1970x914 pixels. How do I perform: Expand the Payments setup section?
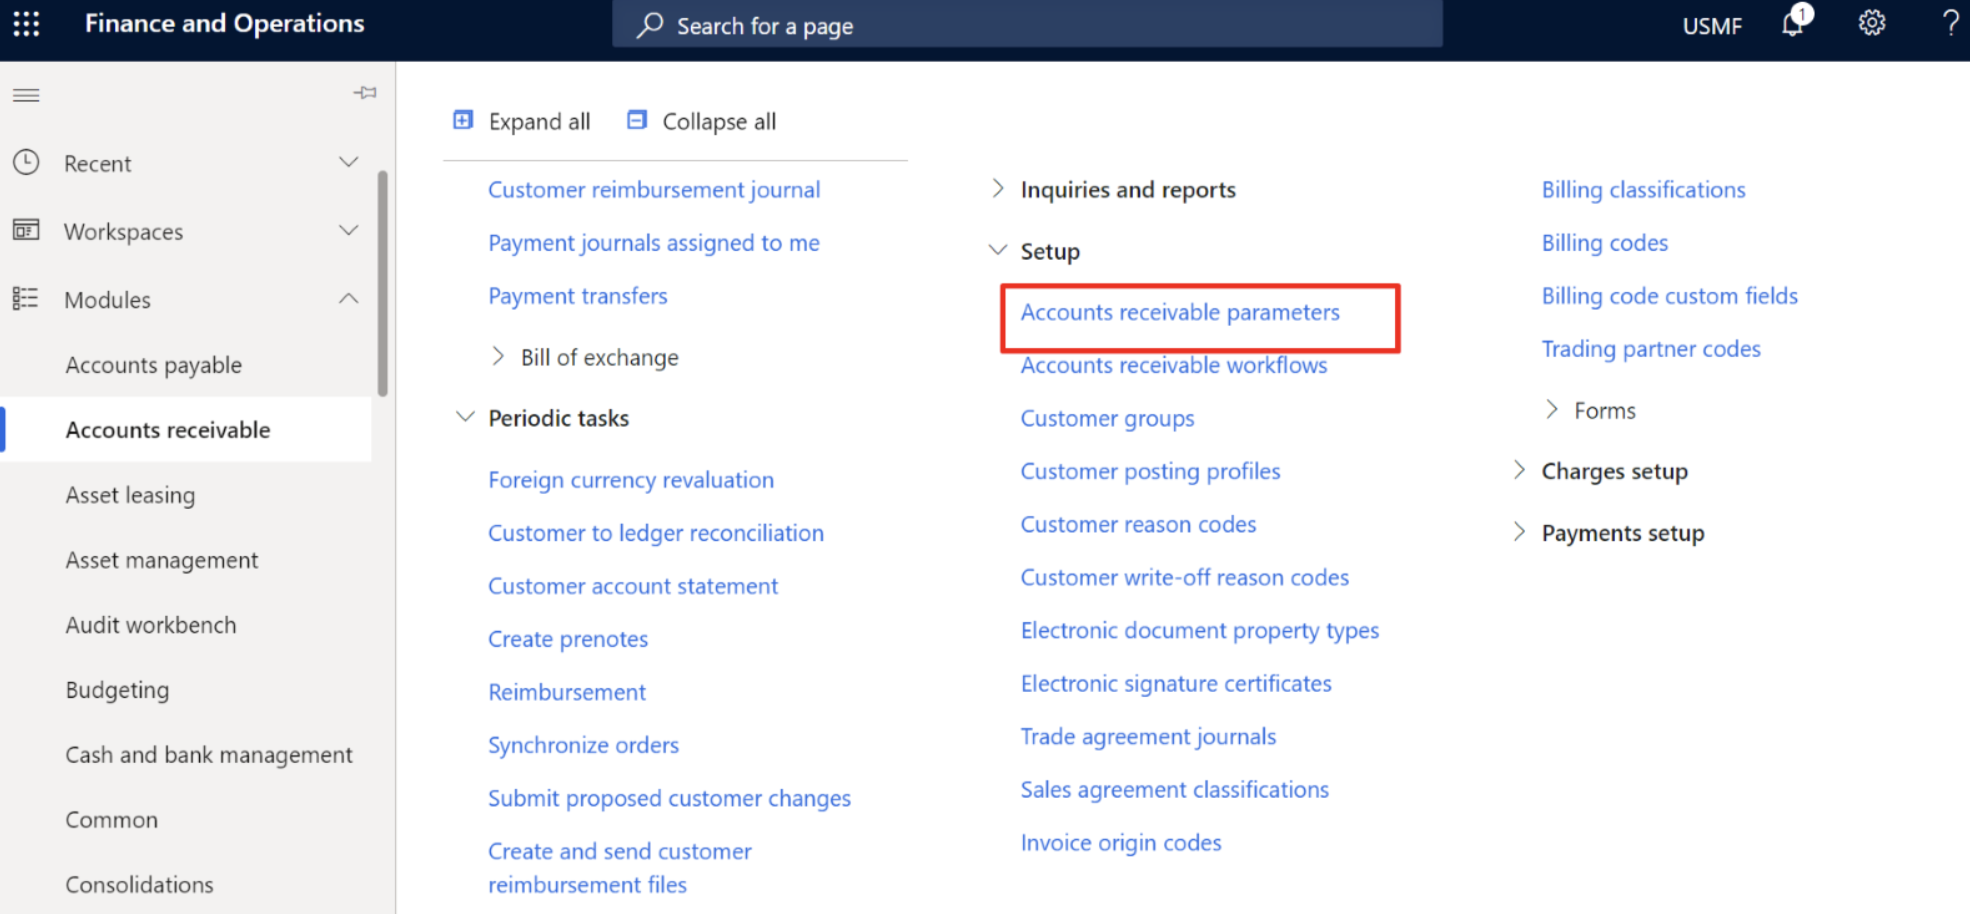click(x=1519, y=532)
